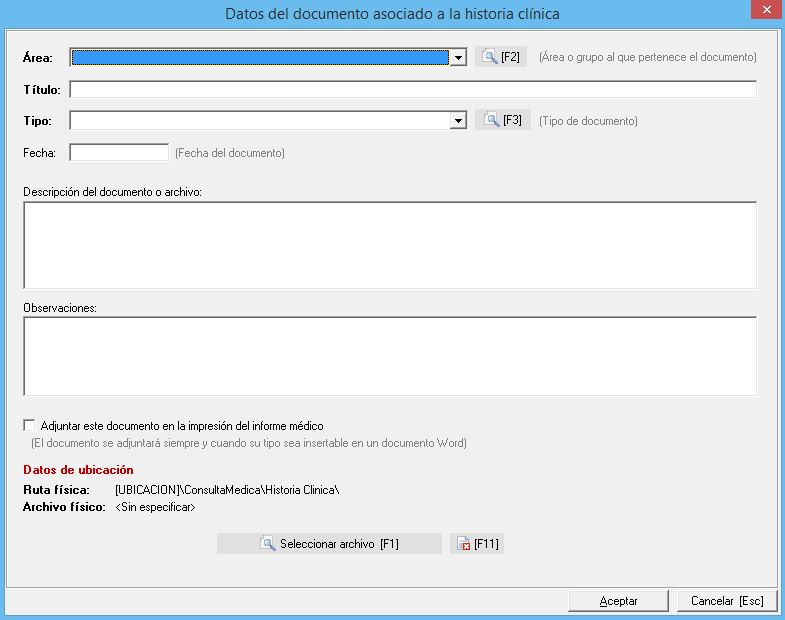The image size is (785, 620).
Task: Click in the Descripción del documento text area
Action: coord(390,245)
